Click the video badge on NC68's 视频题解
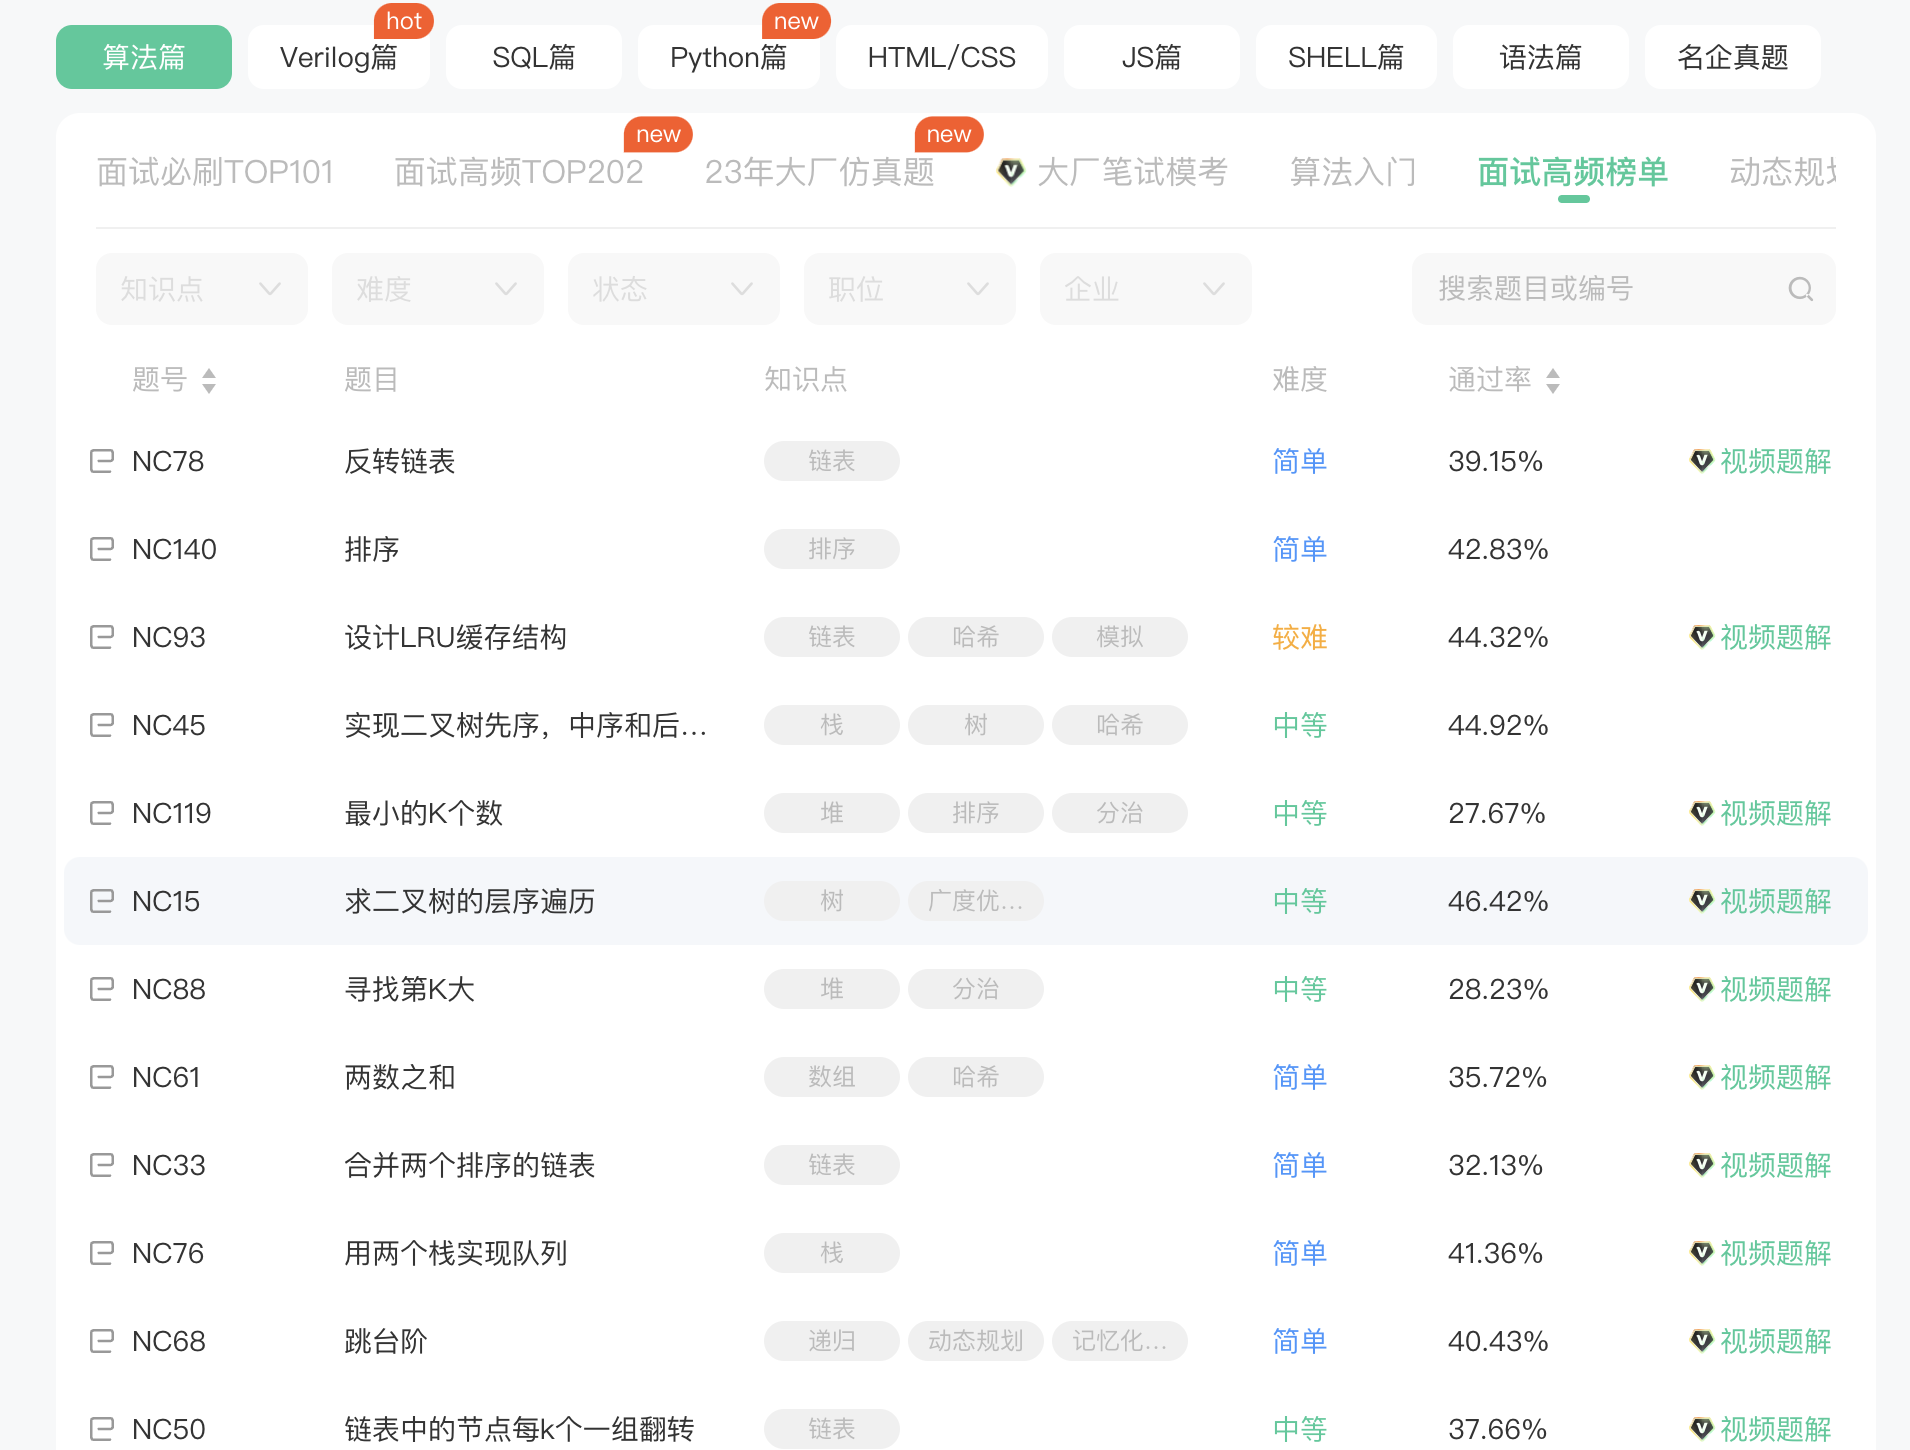The width and height of the screenshot is (1910, 1450). tap(1701, 1341)
